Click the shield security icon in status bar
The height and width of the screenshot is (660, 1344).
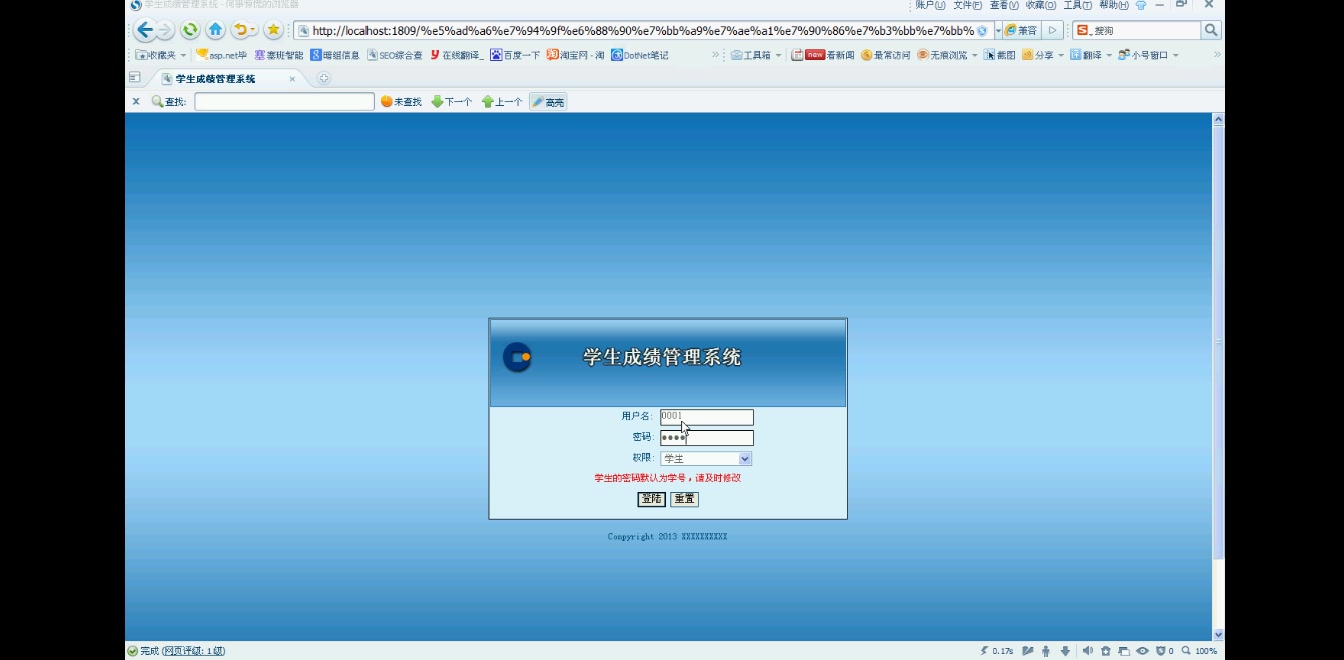coord(1160,650)
